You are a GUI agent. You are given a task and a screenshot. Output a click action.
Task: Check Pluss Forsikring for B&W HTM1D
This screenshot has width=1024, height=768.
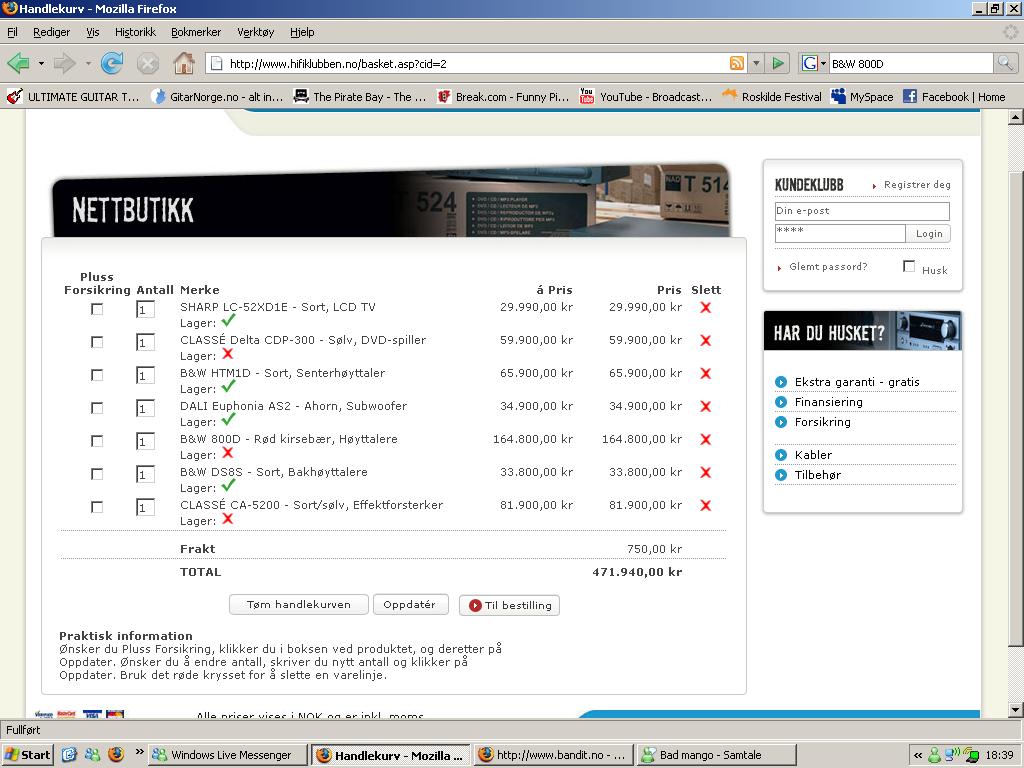click(97, 375)
